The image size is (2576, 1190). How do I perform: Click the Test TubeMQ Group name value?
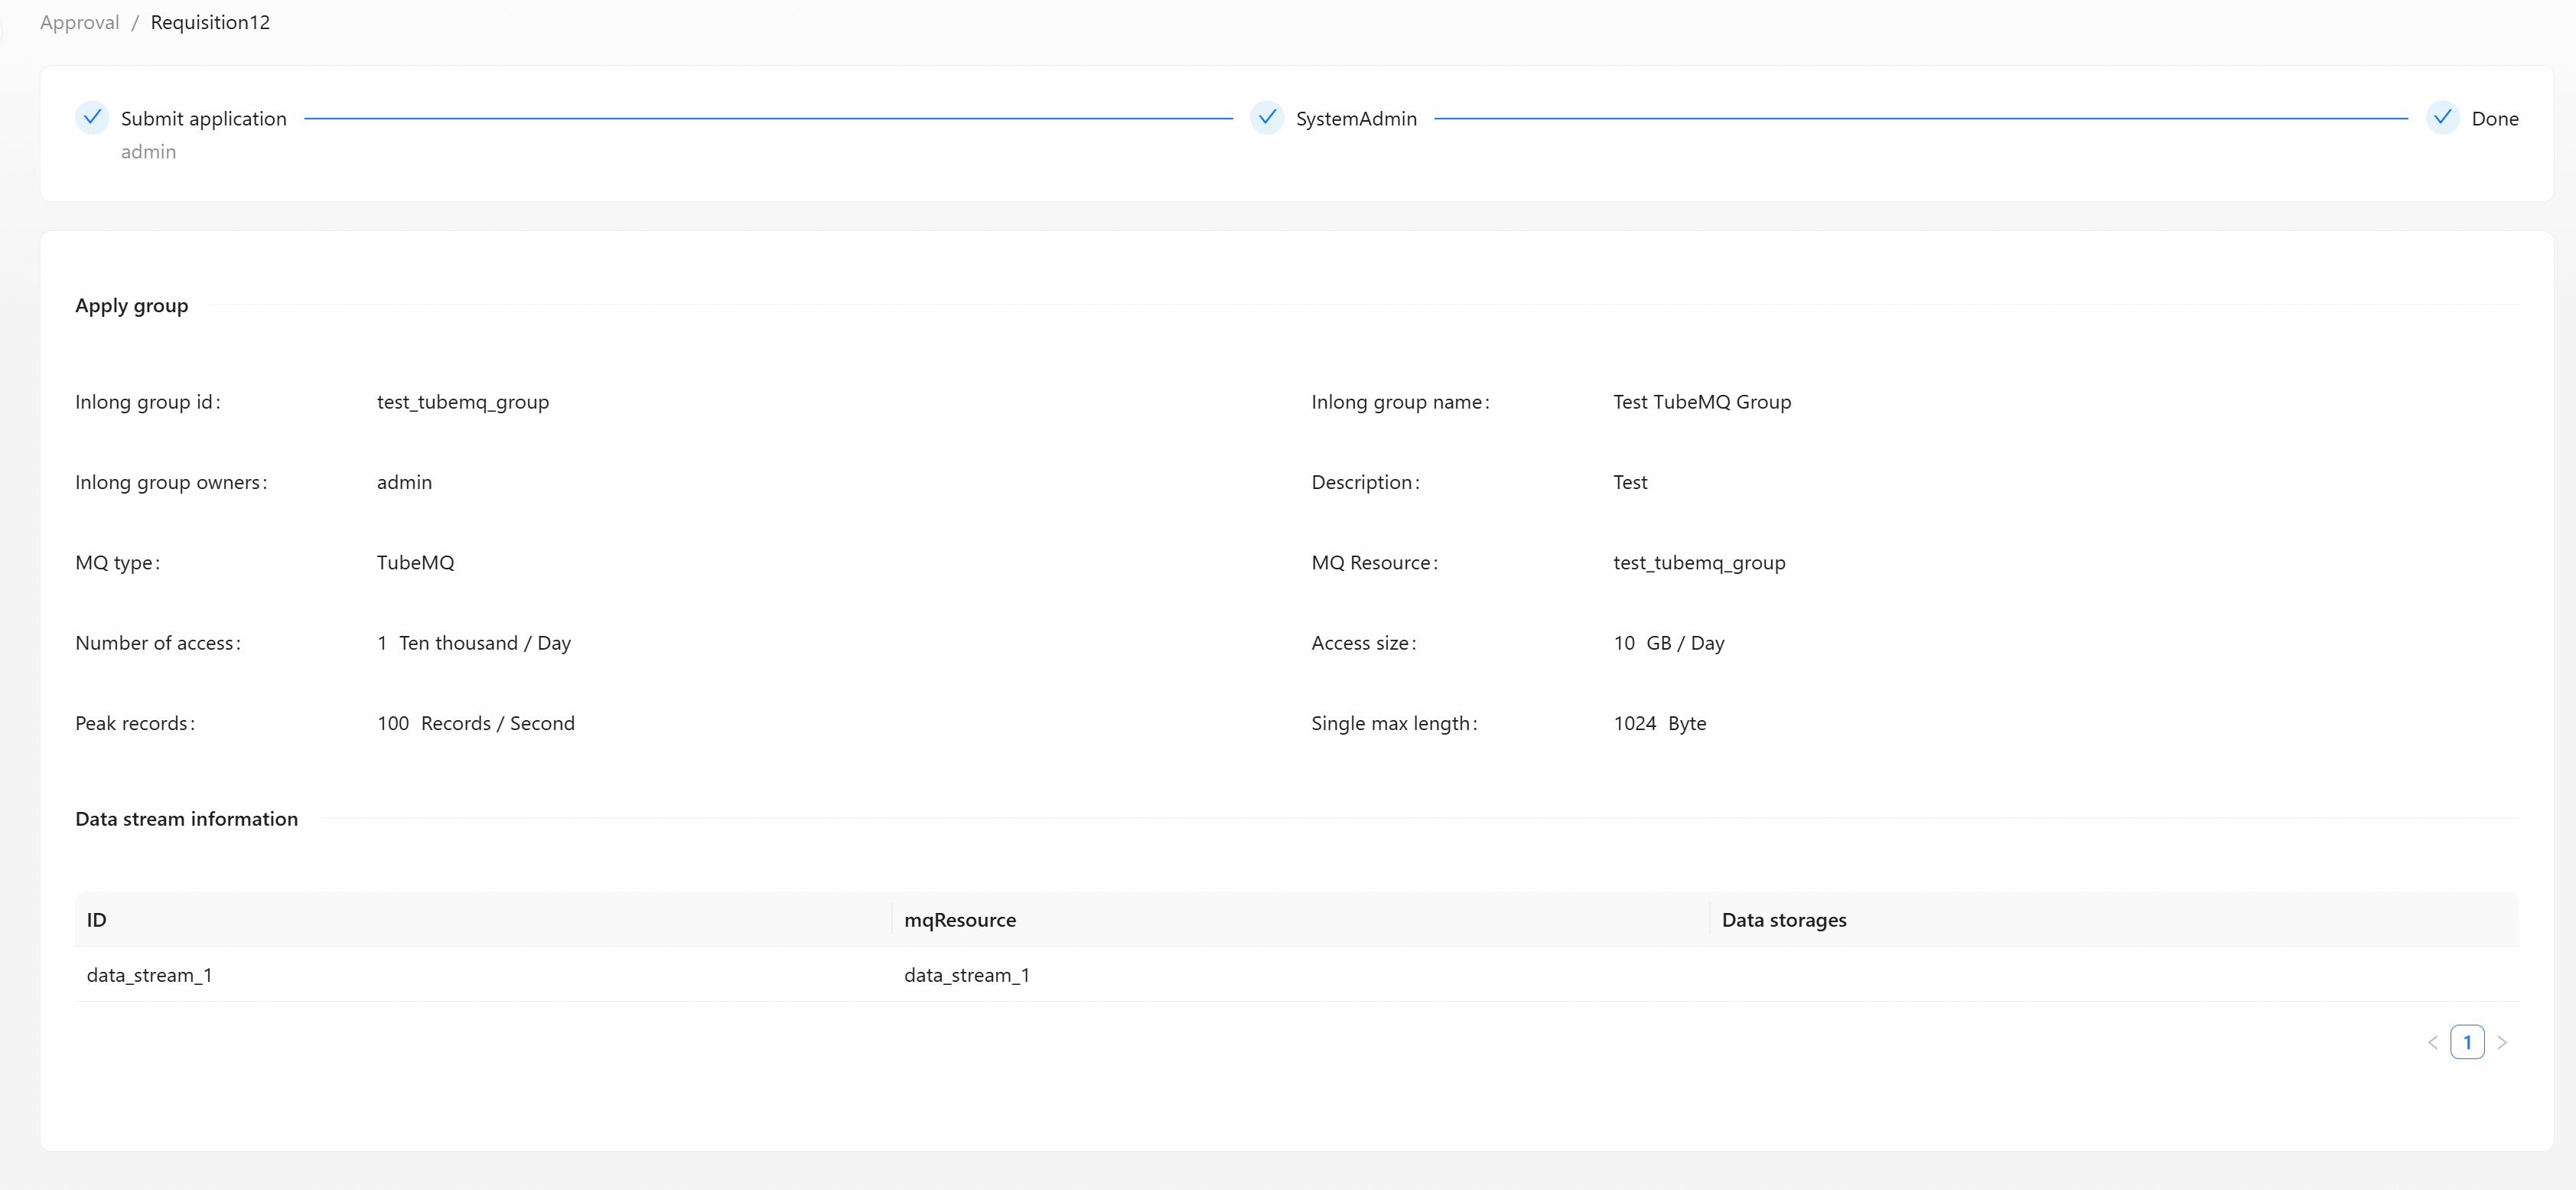coord(1701,402)
